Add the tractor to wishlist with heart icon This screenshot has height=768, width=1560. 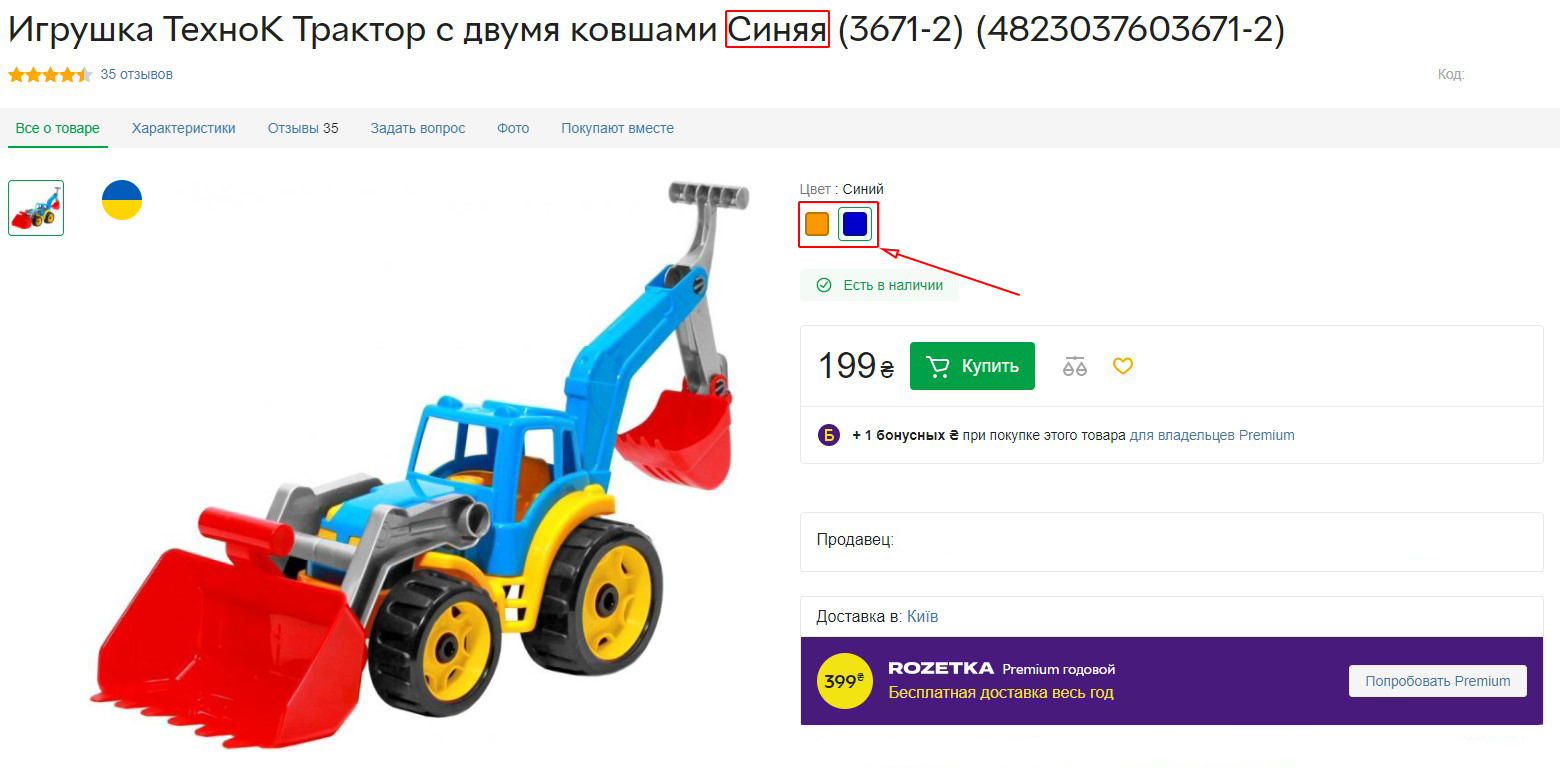click(1123, 366)
